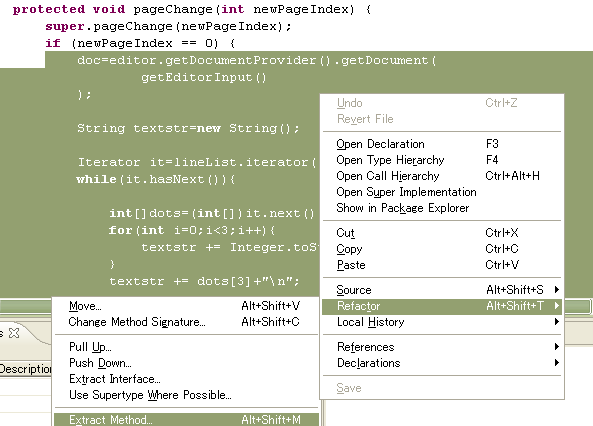Image resolution: width=593 pixels, height=426 pixels.
Task: Paste from the context menu
Action: click(x=442, y=264)
